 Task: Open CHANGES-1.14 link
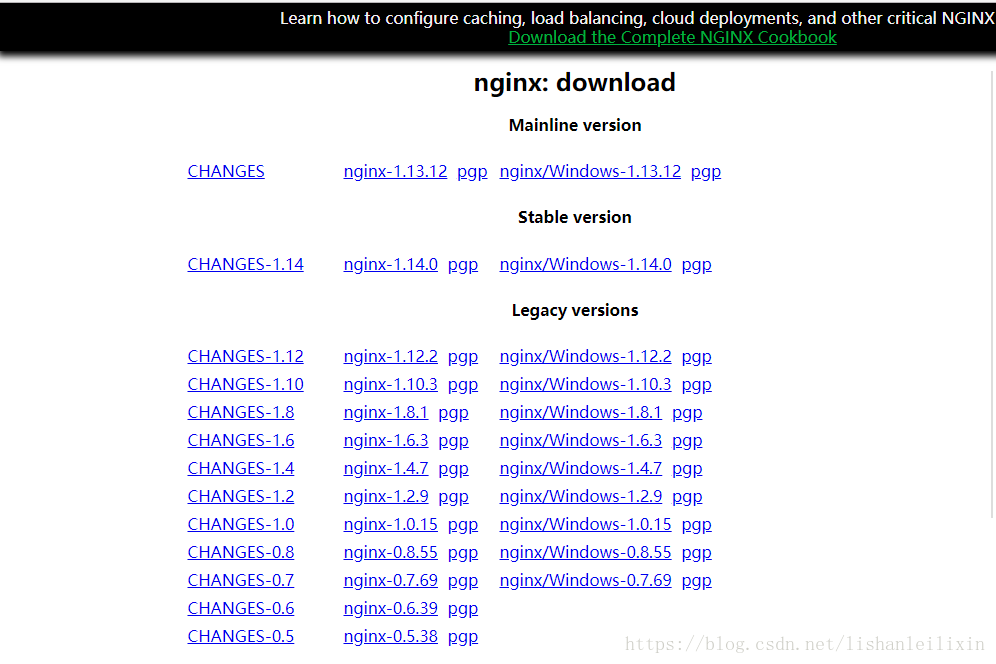tap(245, 264)
